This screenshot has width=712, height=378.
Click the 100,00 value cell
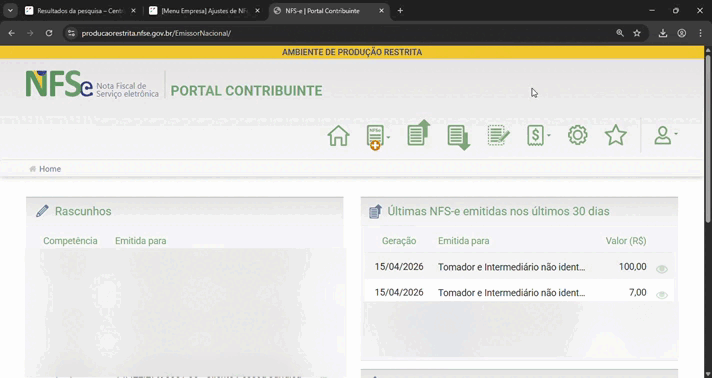(x=633, y=267)
